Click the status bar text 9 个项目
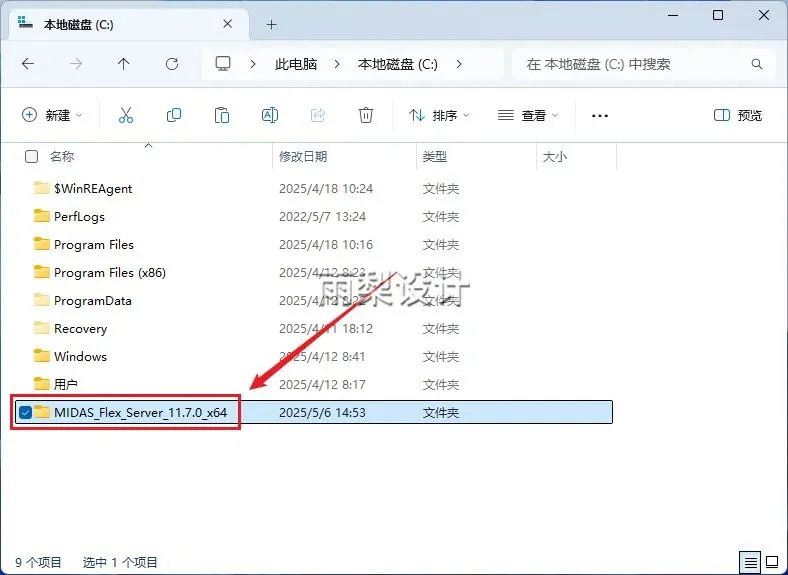The image size is (788, 575). [x=38, y=562]
